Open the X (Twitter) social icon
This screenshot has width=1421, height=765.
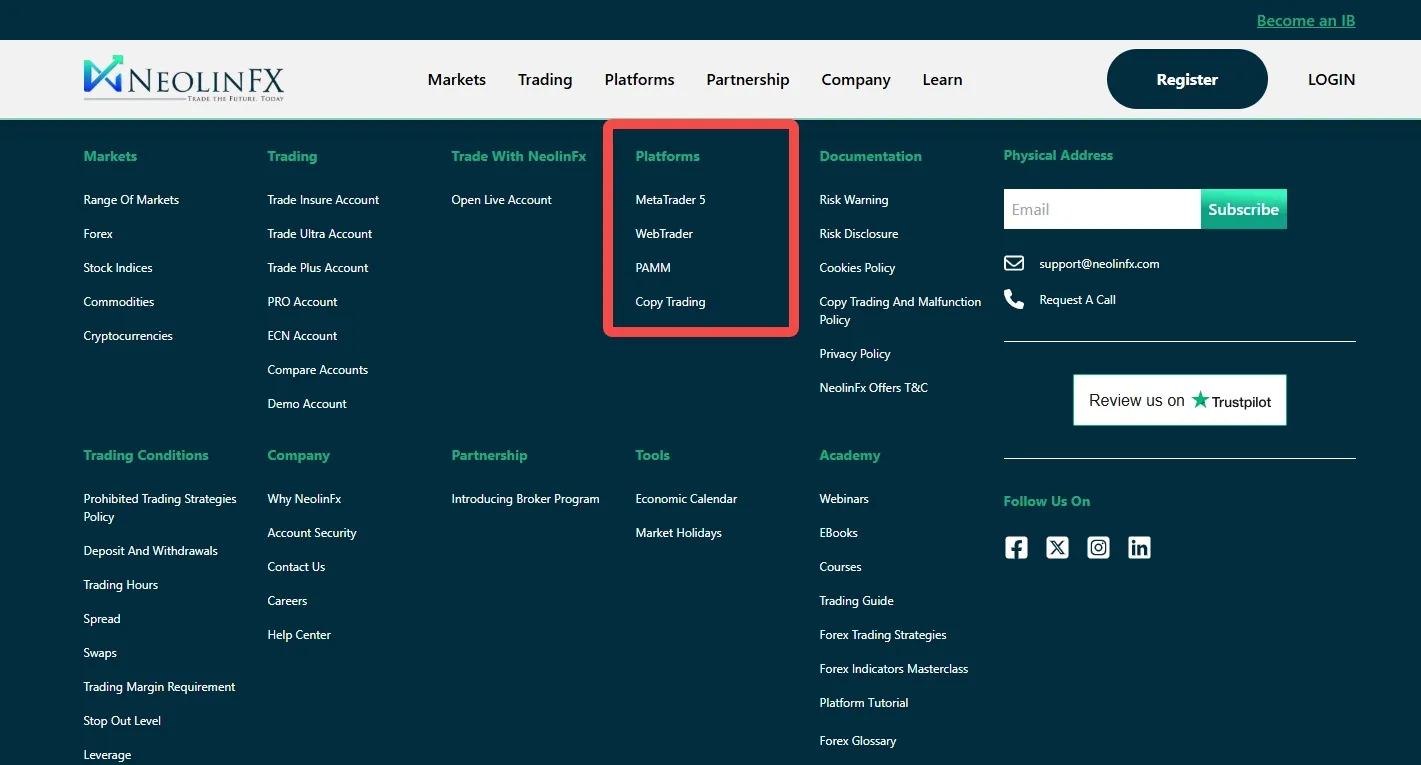1057,547
